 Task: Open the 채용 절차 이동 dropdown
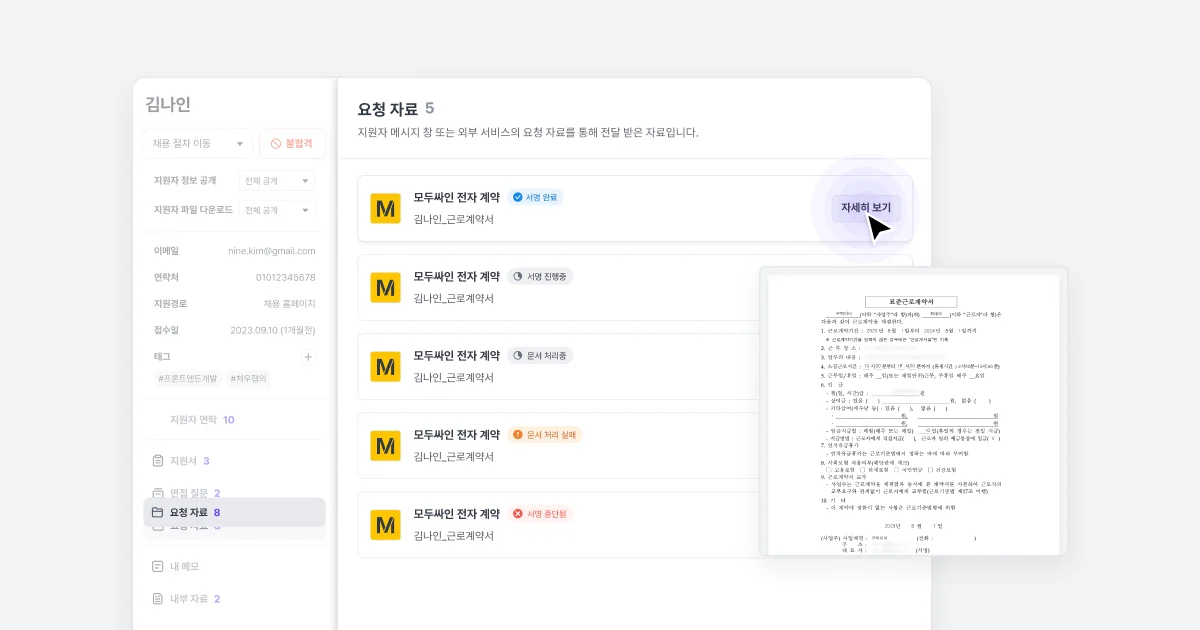tap(198, 144)
